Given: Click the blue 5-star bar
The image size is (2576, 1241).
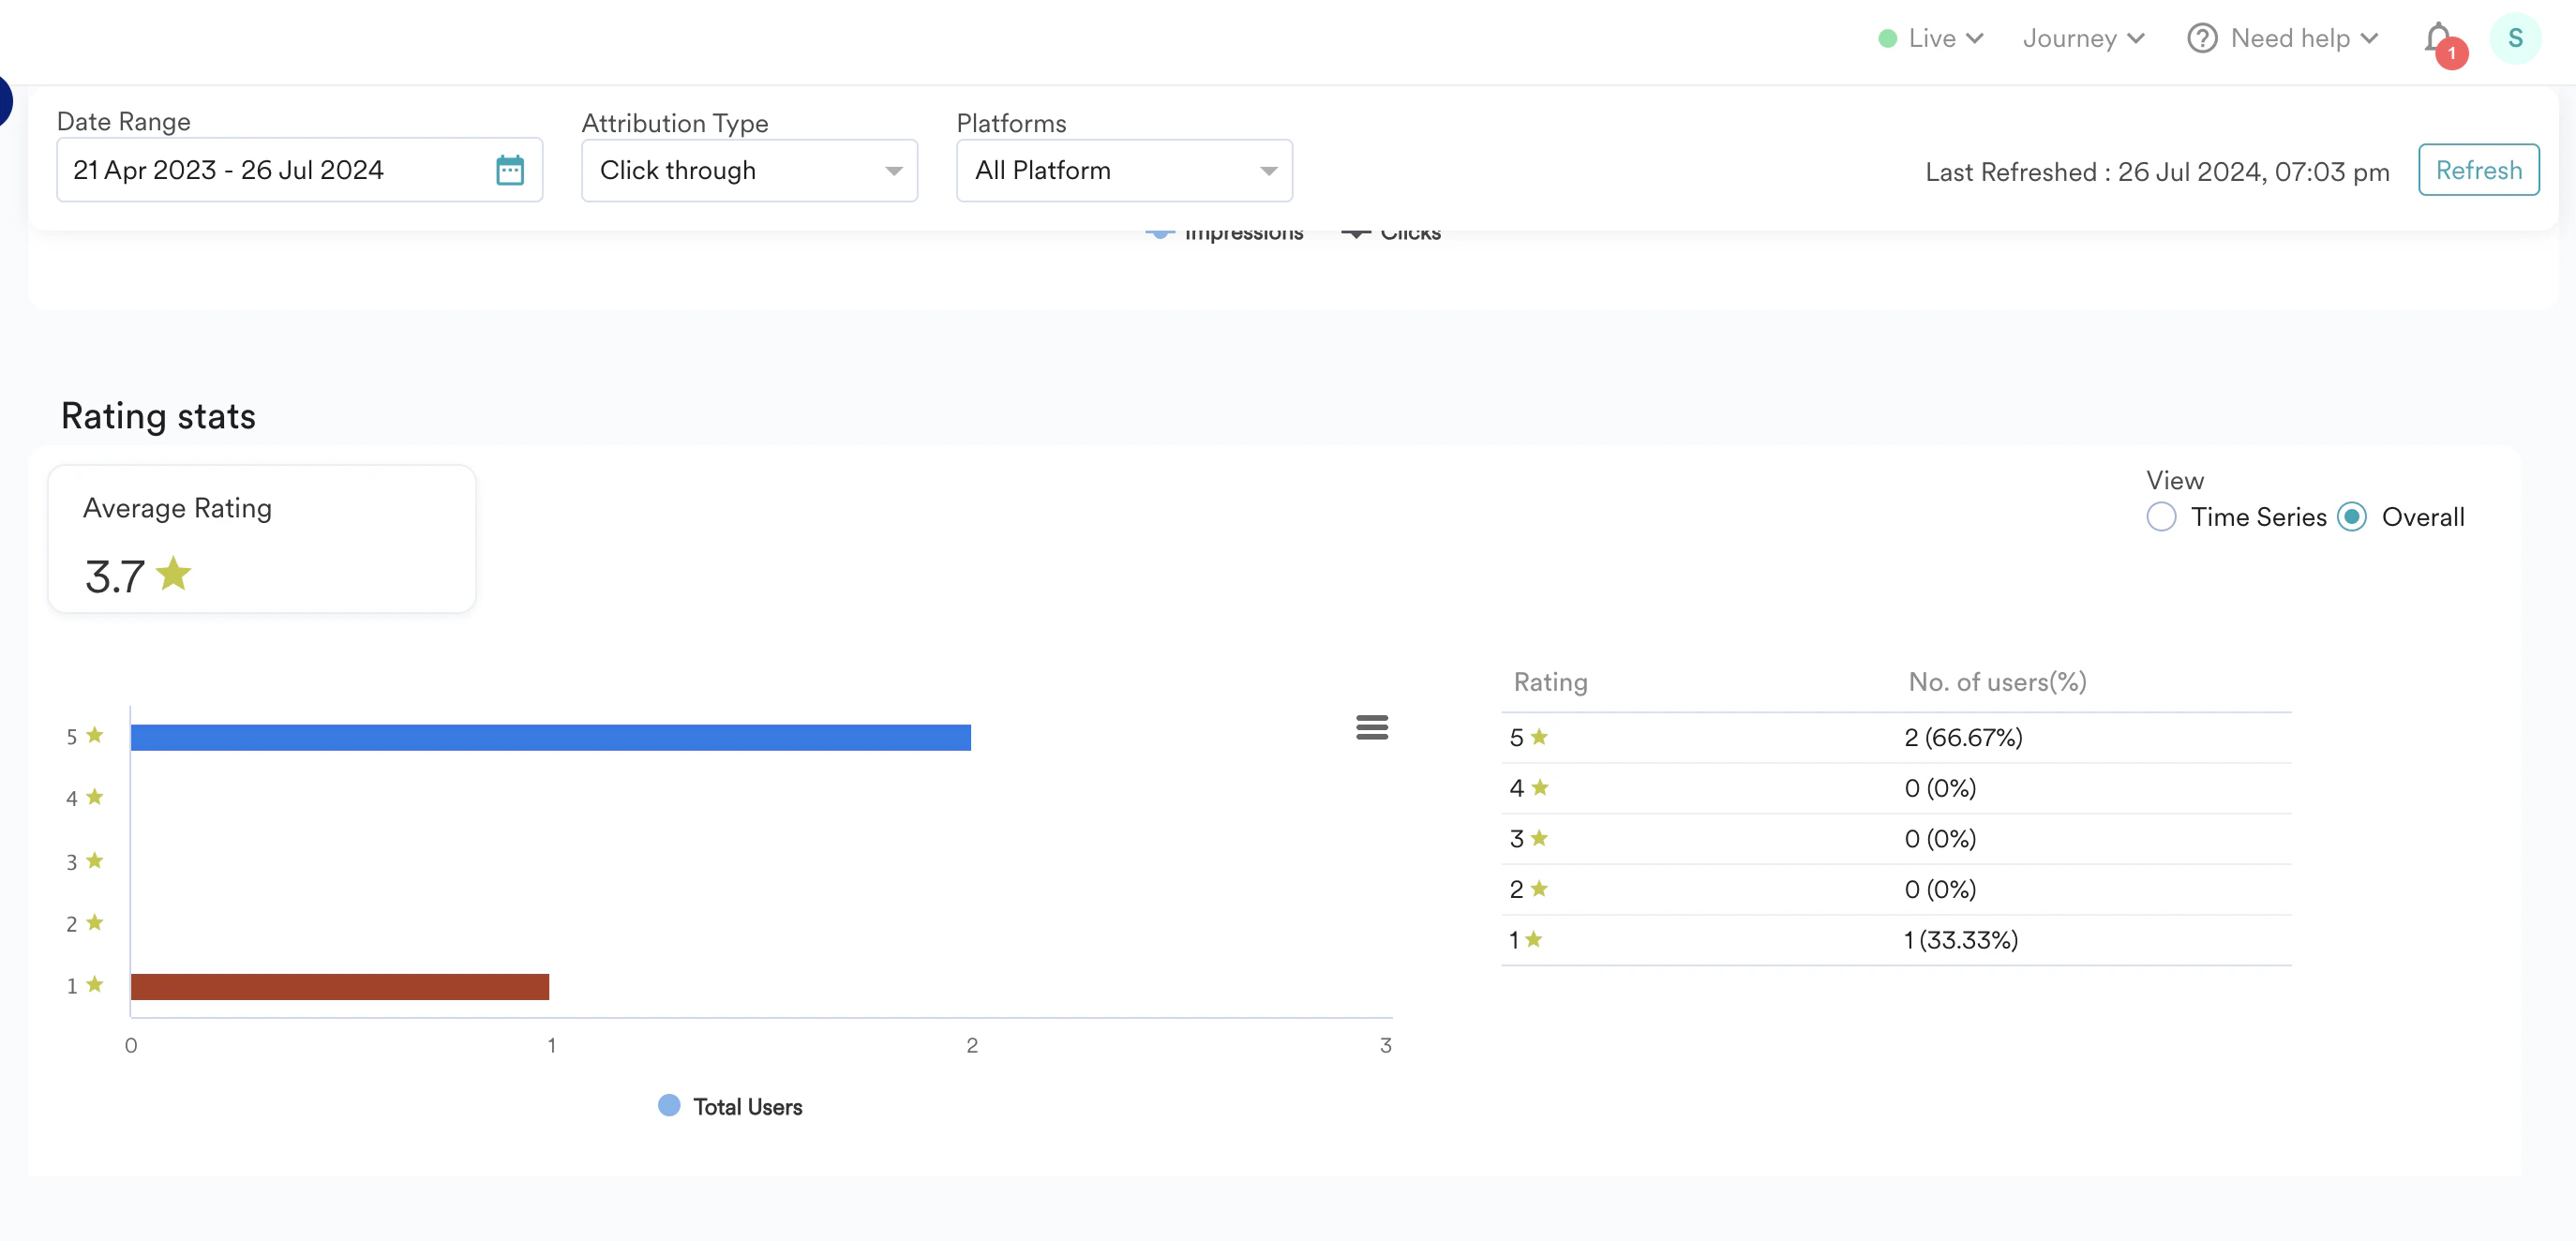Looking at the screenshot, I should 550,737.
